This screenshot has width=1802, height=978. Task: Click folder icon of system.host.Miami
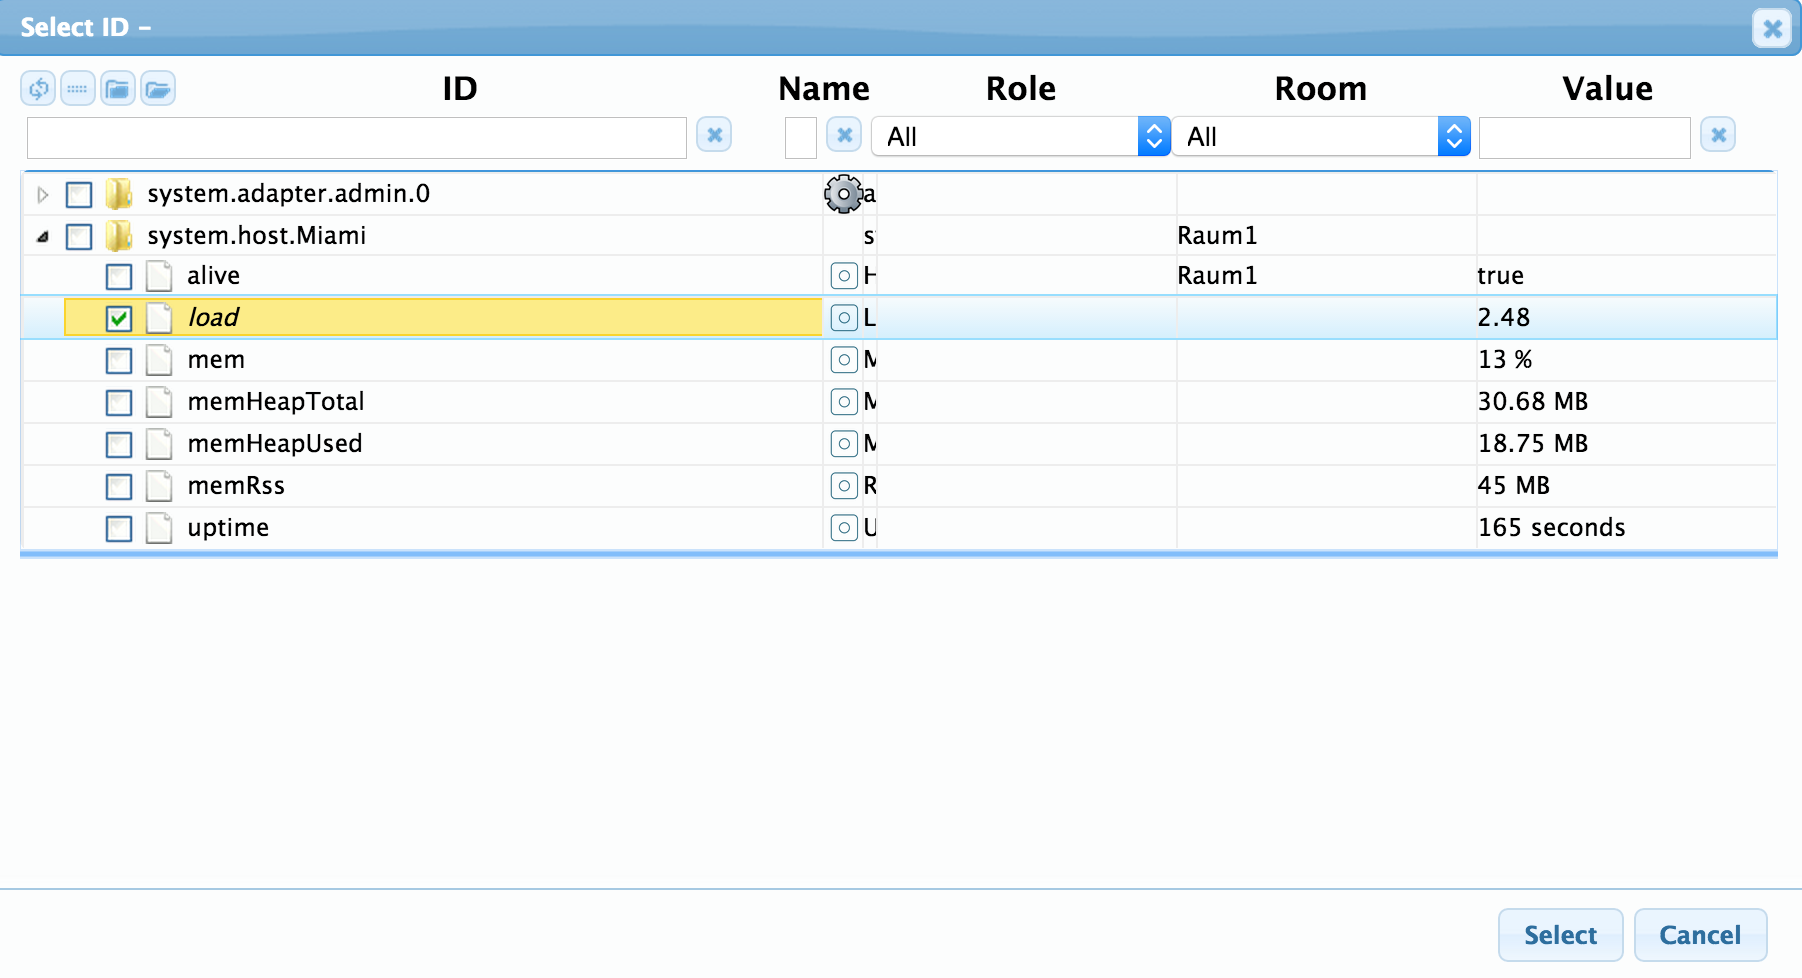(x=119, y=236)
